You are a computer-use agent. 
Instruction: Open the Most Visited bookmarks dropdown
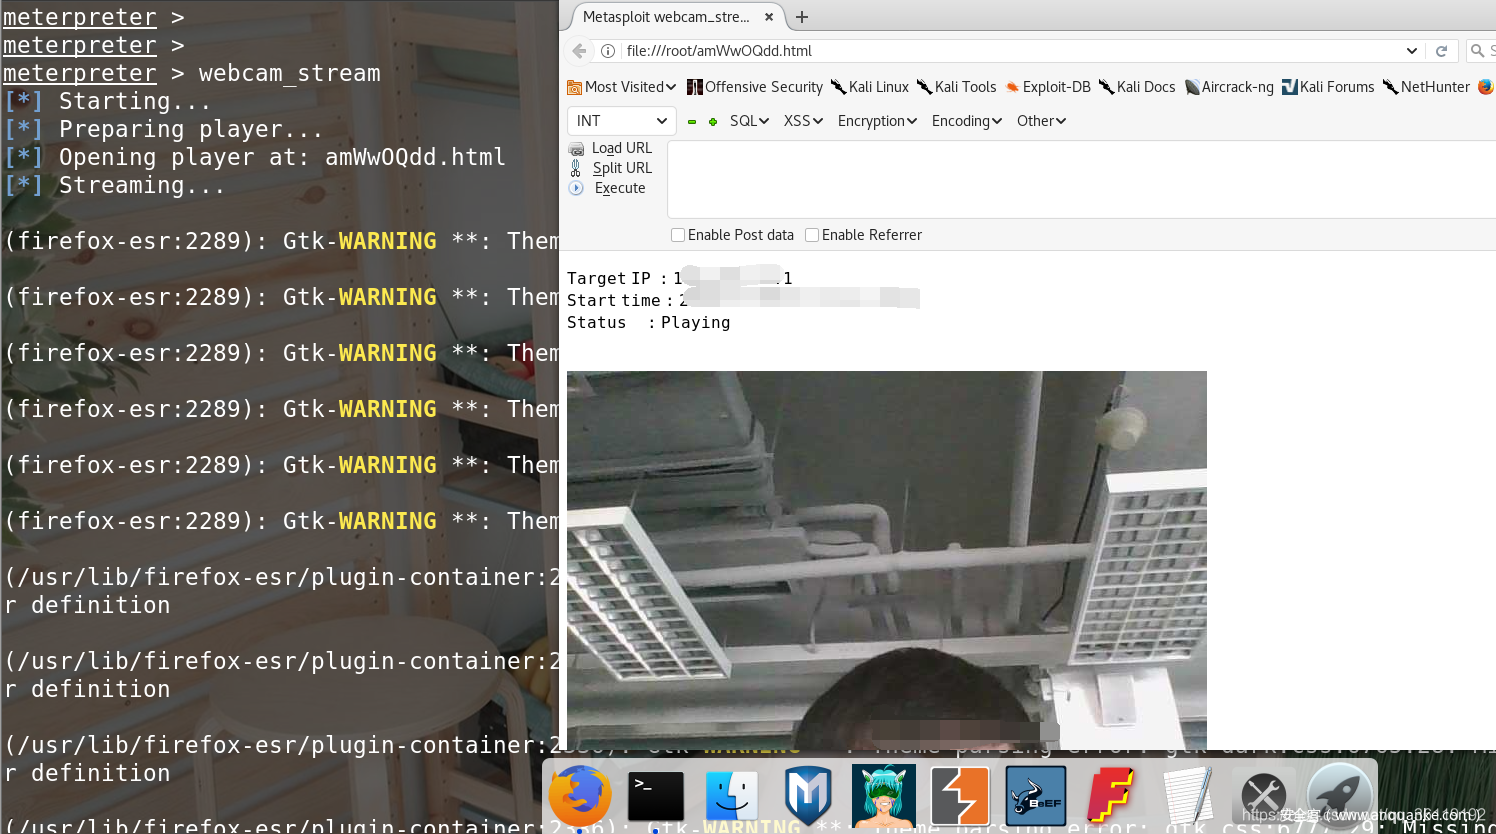pos(621,87)
